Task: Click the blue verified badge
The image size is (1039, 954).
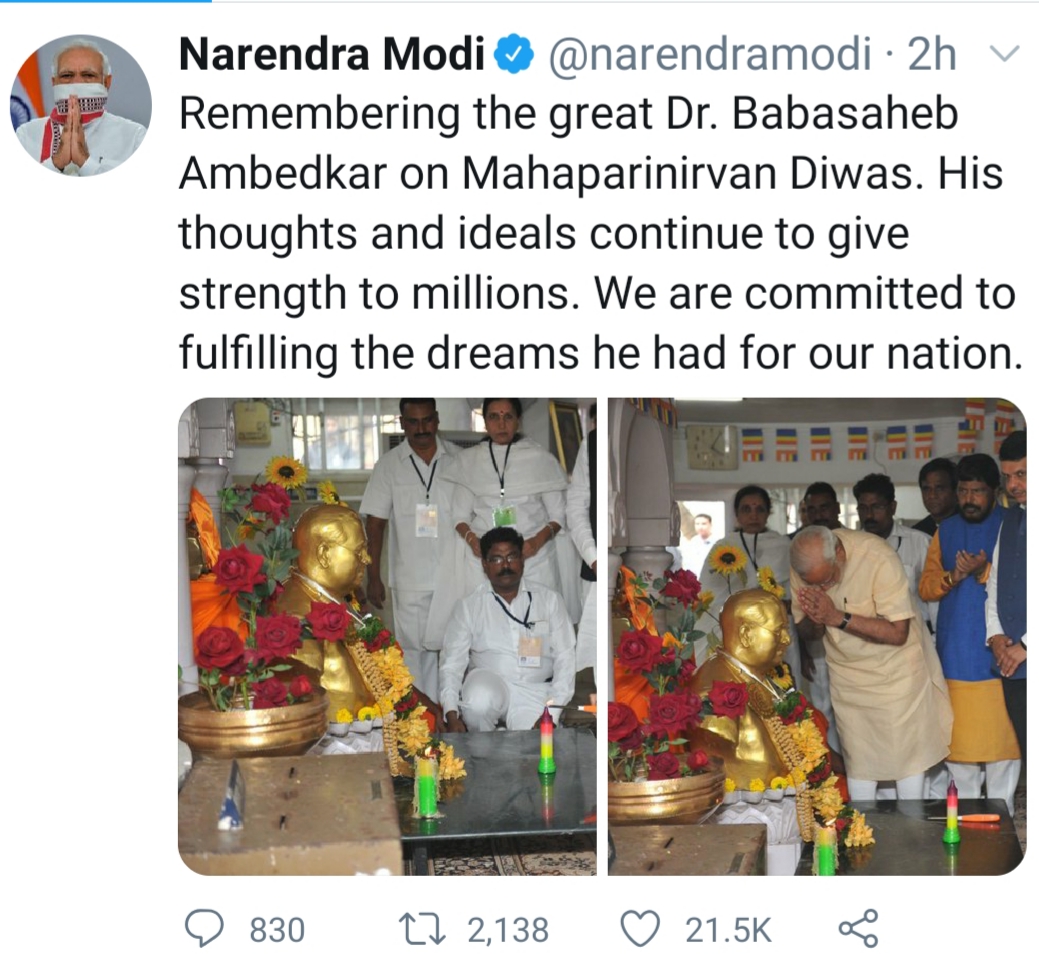Action: coord(515,54)
